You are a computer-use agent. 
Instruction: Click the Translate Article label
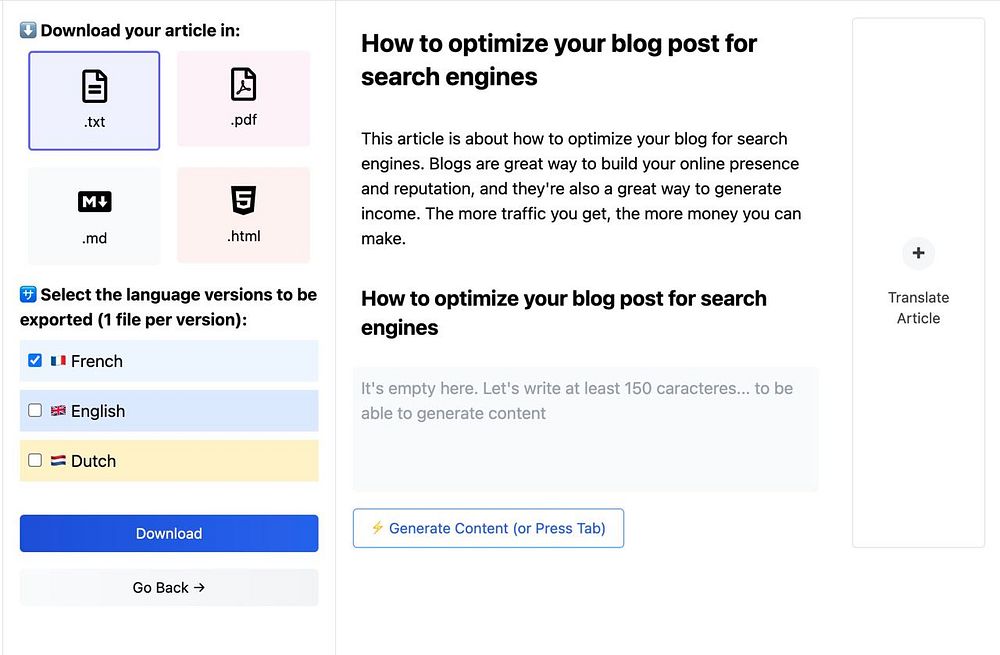click(x=918, y=308)
